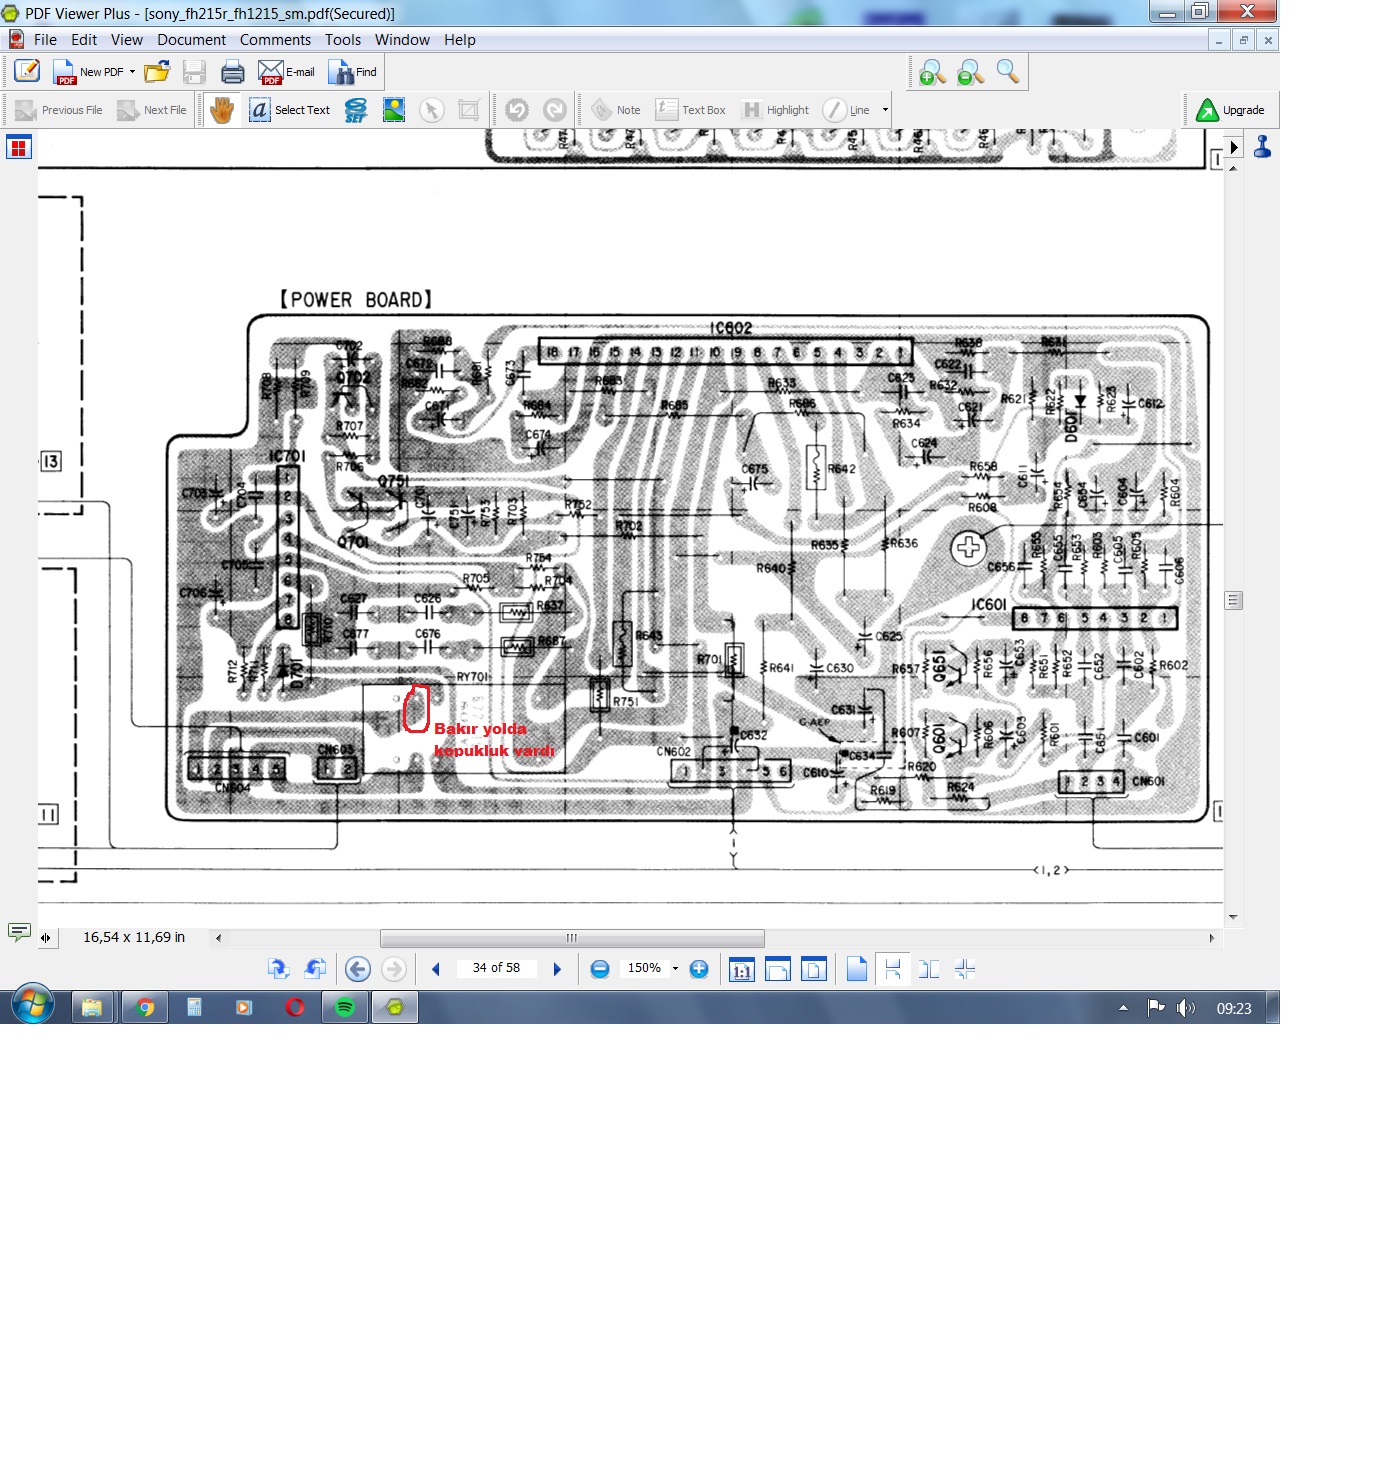Open the Document menu

pyautogui.click(x=191, y=40)
